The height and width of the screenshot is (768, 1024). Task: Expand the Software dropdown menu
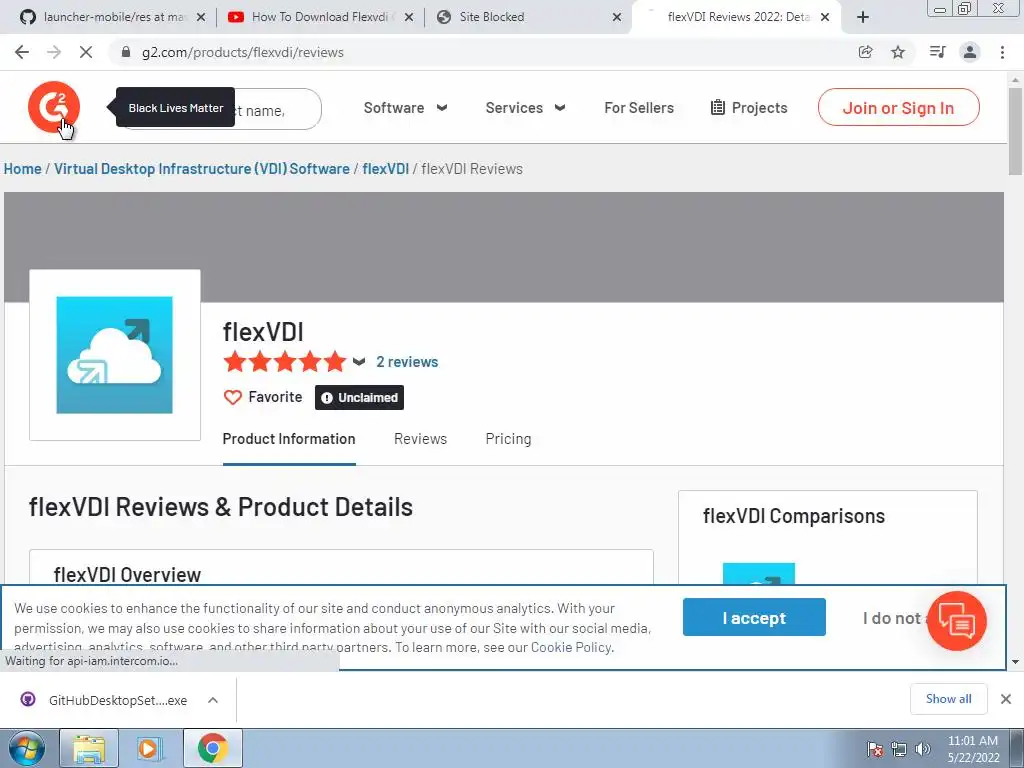pos(406,108)
